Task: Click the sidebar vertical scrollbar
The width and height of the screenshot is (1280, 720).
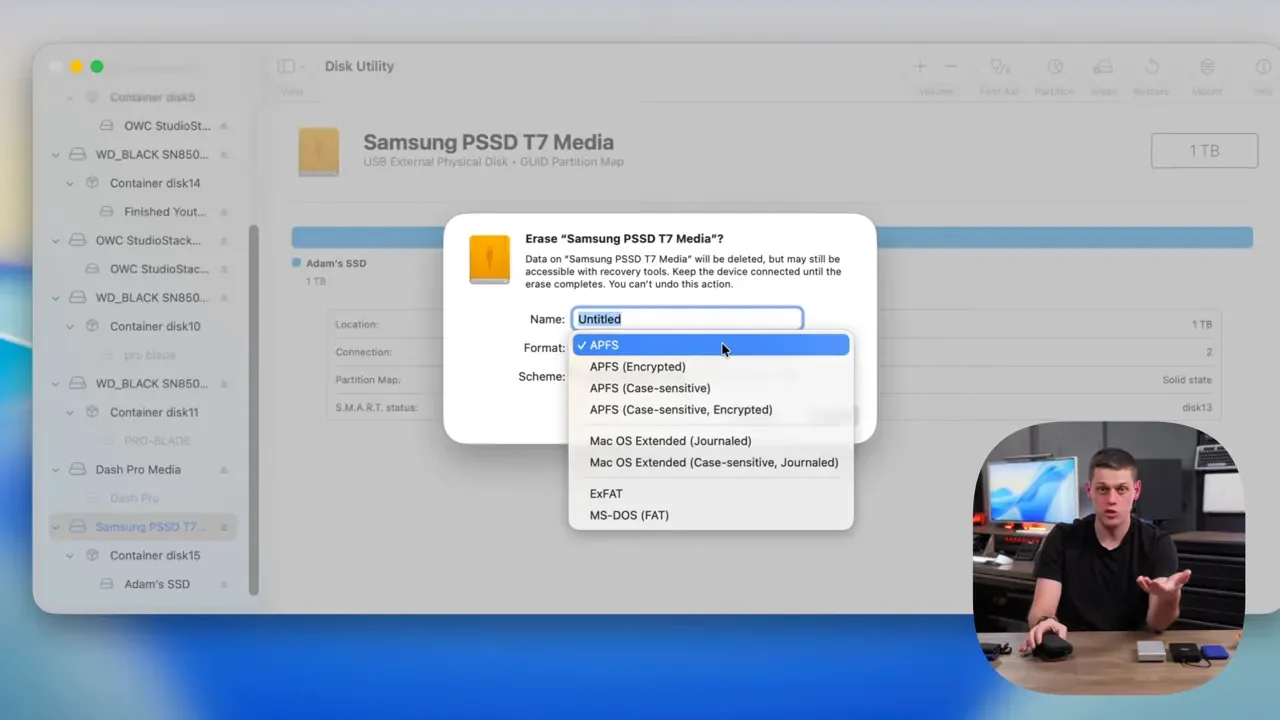Action: point(254,410)
